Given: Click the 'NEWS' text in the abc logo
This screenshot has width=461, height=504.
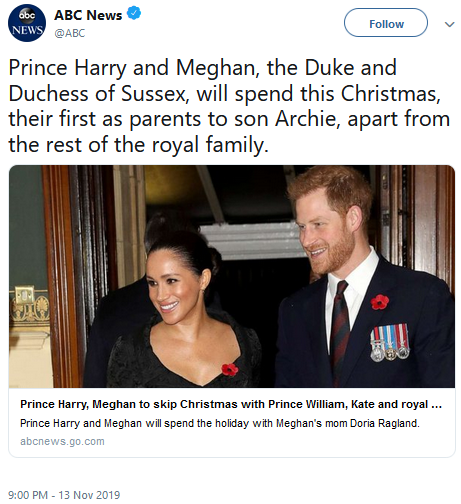Looking at the screenshot, I should [27, 30].
